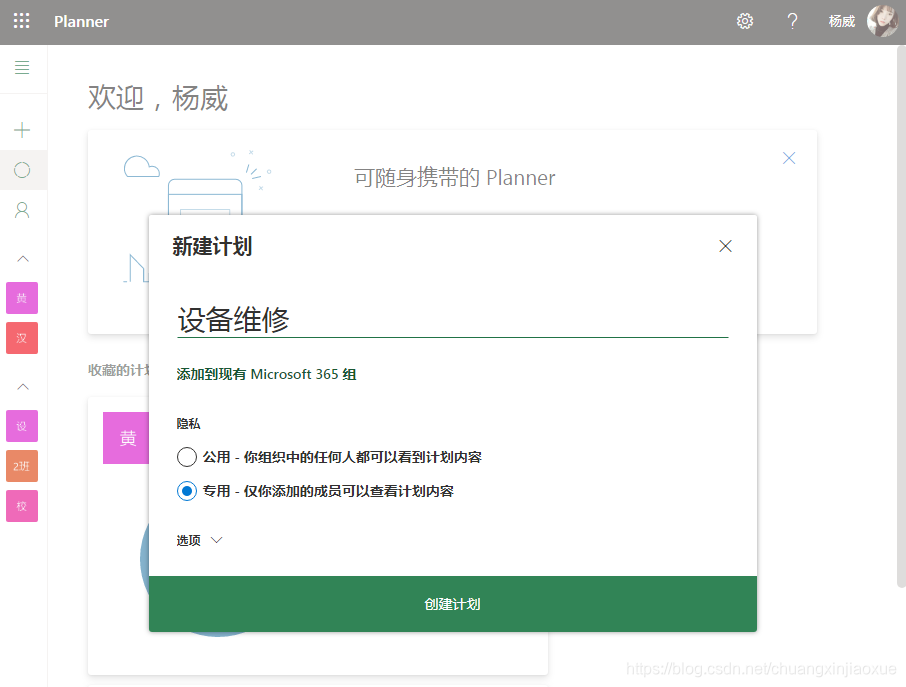Open the 黄 plan card thumbnail
Screen dimensions: 906x687
(126, 438)
